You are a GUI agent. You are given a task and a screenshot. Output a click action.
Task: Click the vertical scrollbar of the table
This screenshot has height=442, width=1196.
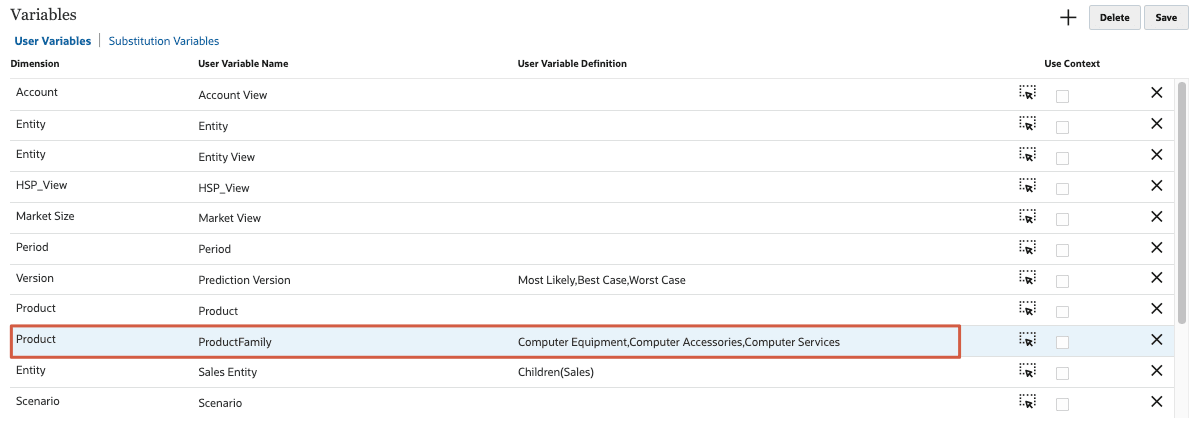(x=1183, y=200)
